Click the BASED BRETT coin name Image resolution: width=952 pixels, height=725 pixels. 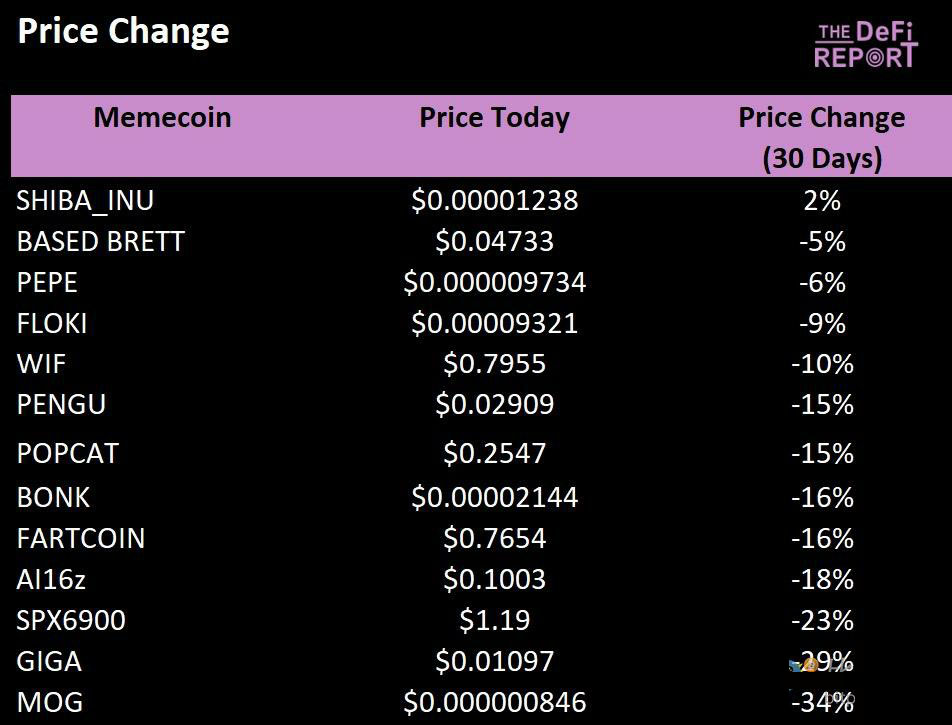tap(101, 242)
